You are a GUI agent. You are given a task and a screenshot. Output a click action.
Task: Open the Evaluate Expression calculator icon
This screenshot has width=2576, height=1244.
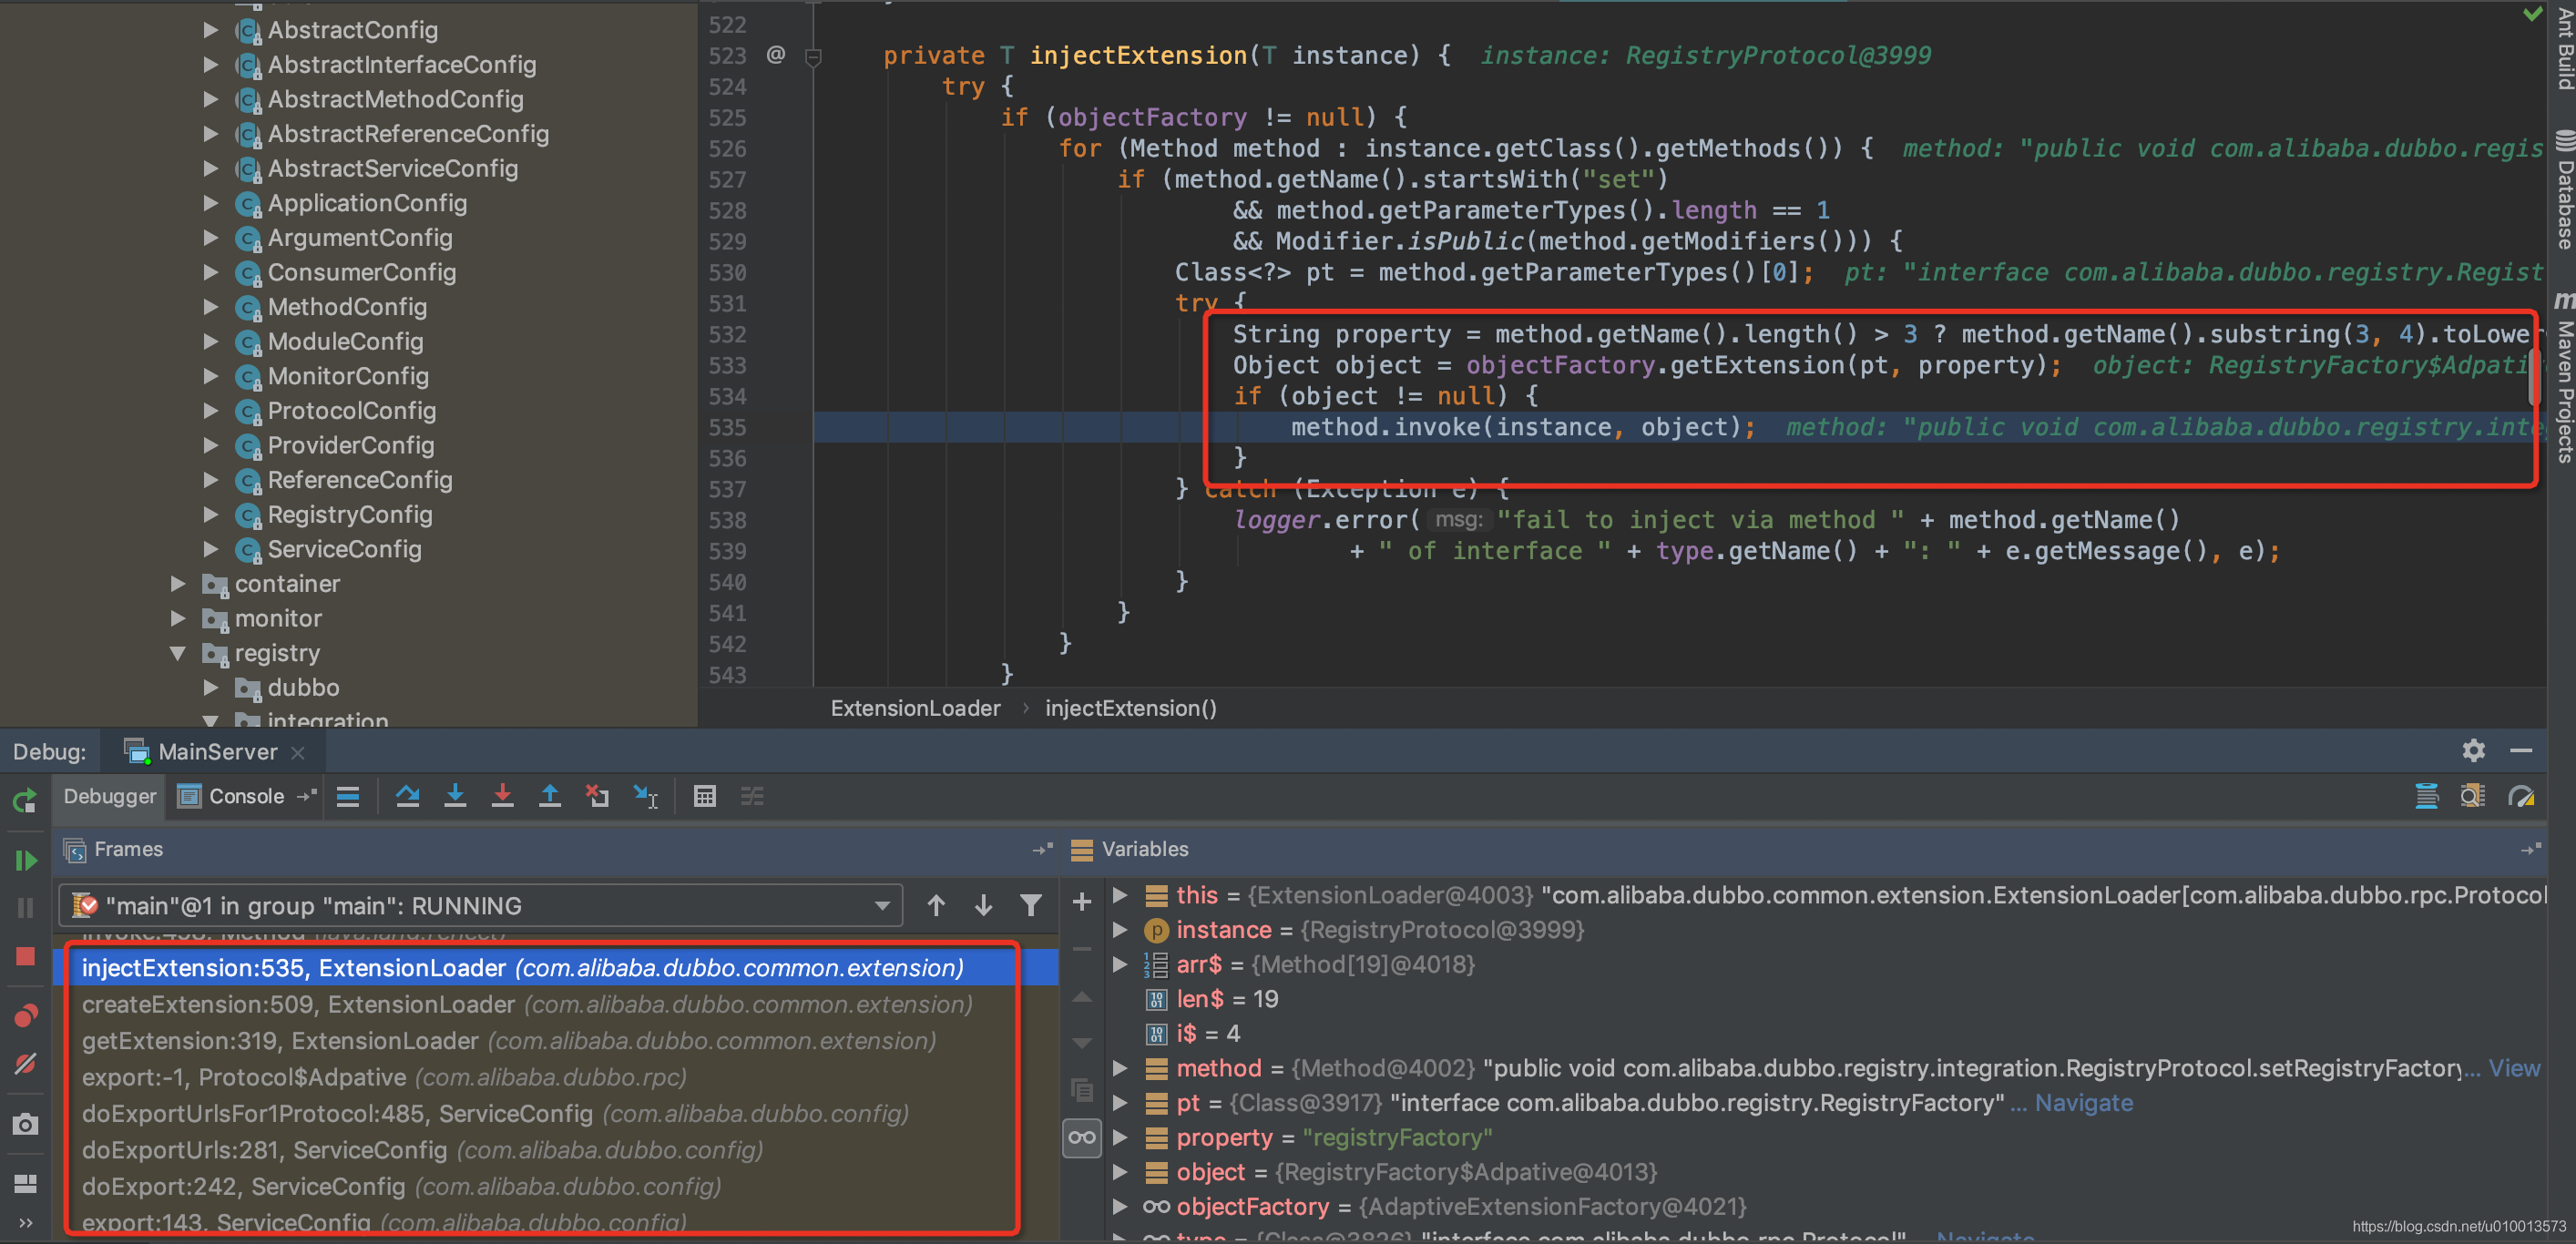(x=704, y=796)
